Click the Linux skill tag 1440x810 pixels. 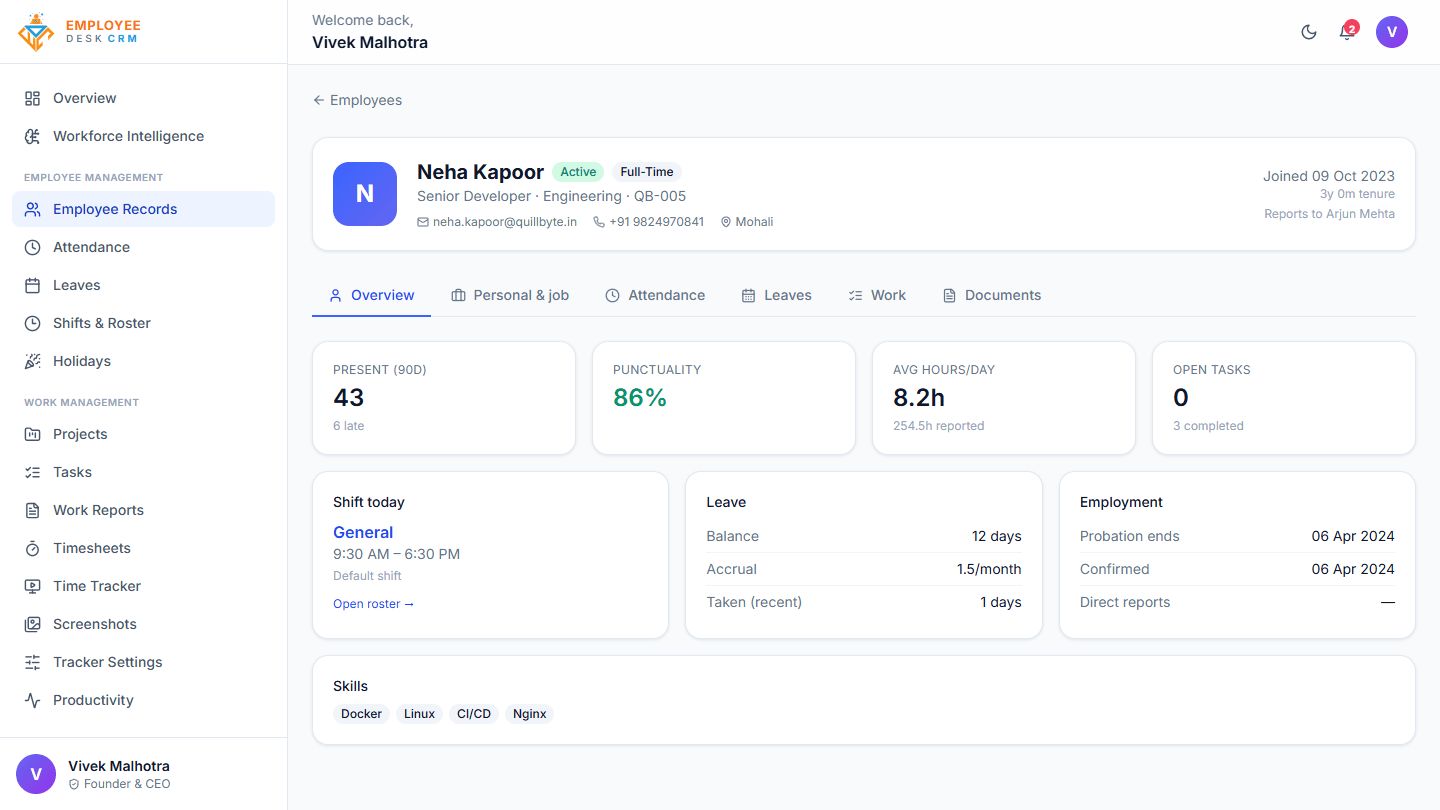(419, 714)
